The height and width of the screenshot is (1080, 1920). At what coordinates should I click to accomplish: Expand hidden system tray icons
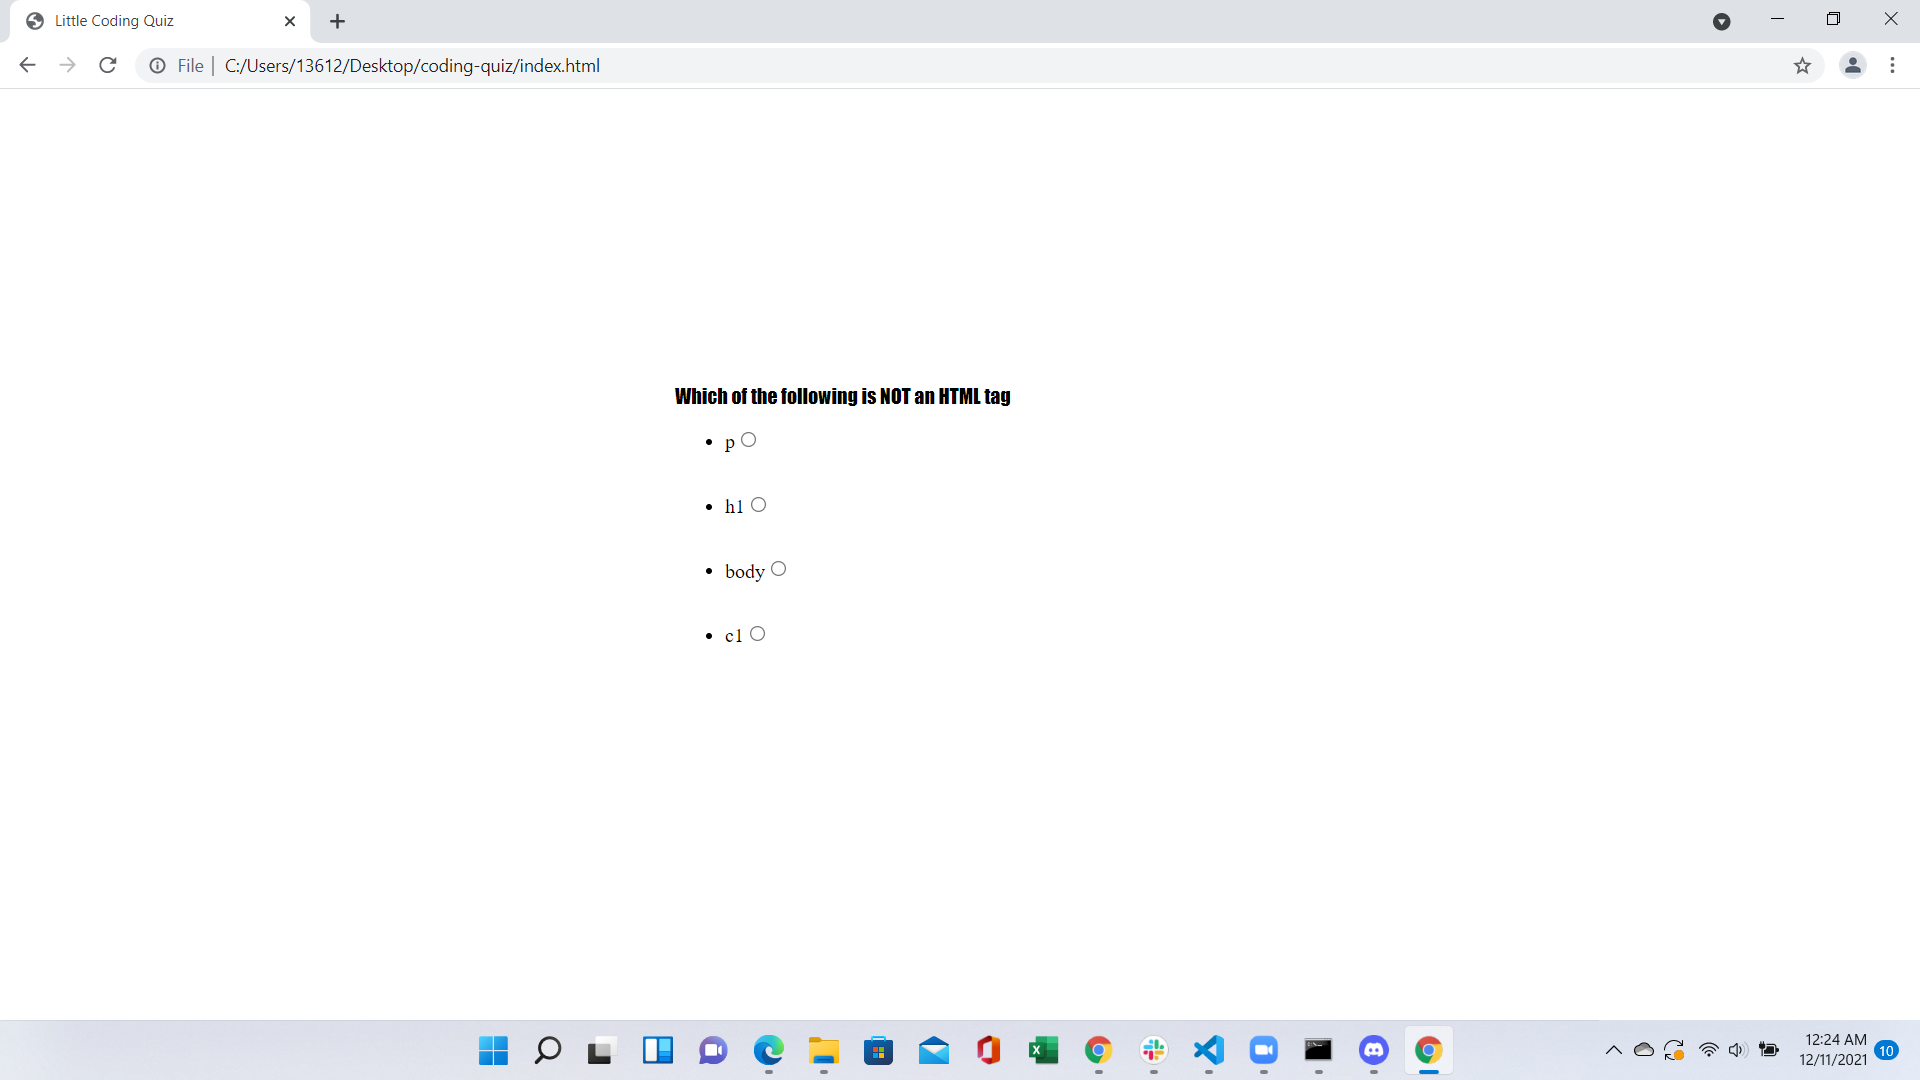tap(1613, 1050)
